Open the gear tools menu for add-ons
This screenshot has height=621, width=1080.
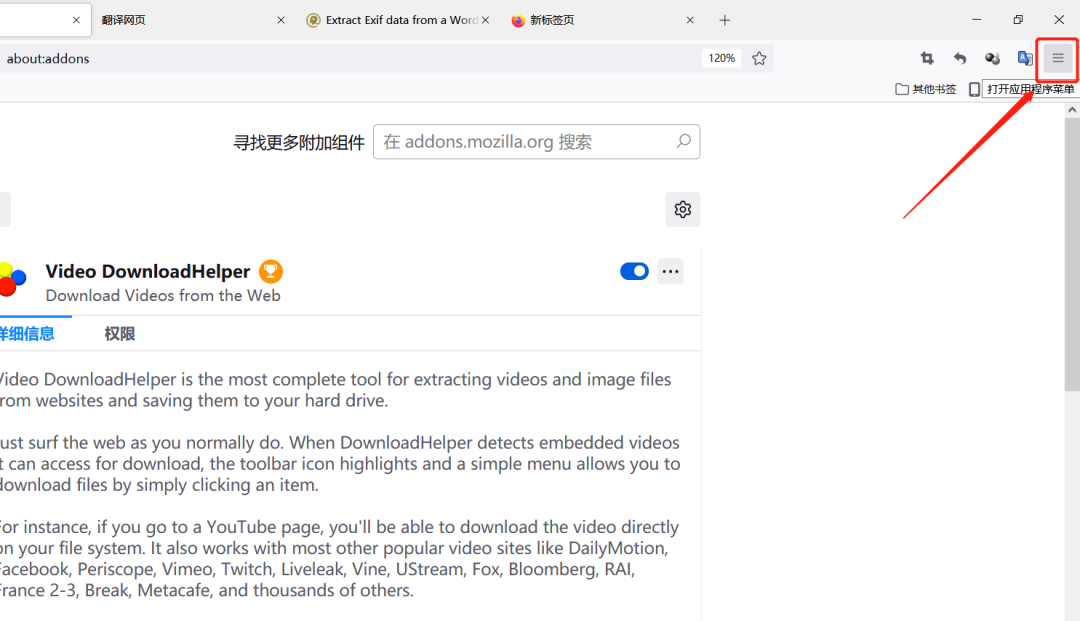coord(683,209)
